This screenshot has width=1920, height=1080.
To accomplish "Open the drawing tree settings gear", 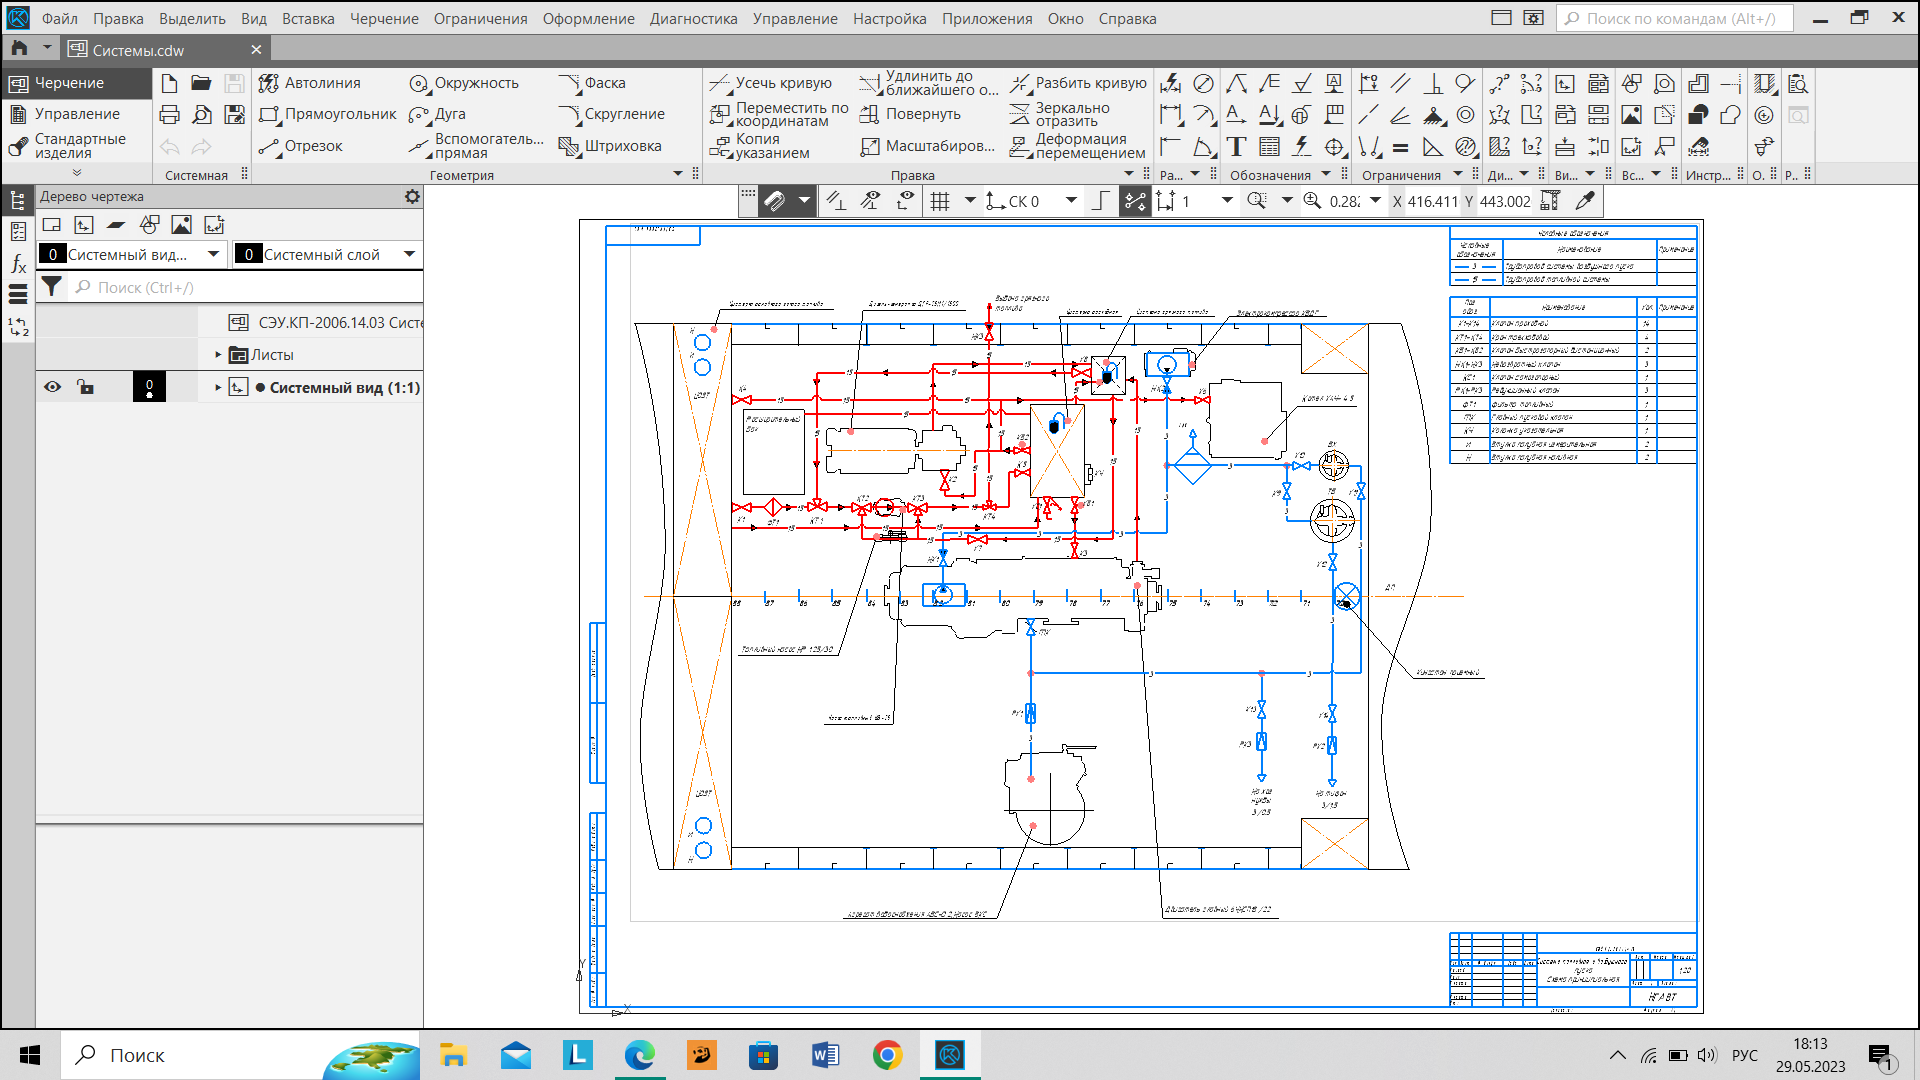I will 412,197.
